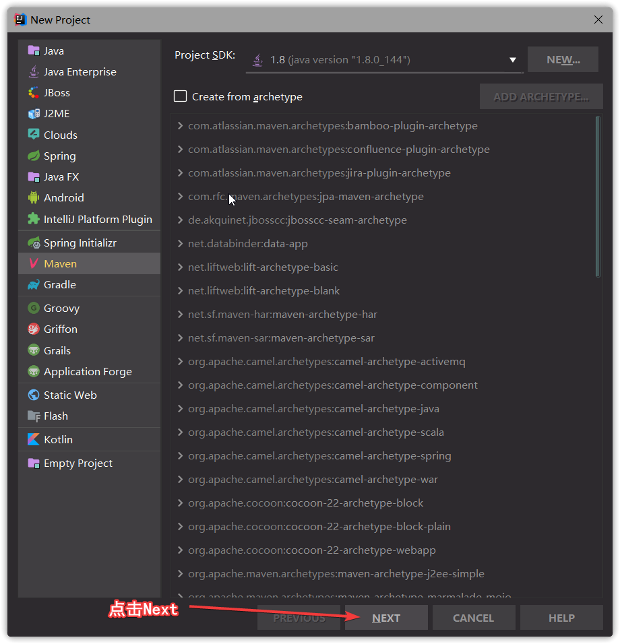Click the Maven icon in the sidebar
The width and height of the screenshot is (620, 644).
coord(33,264)
